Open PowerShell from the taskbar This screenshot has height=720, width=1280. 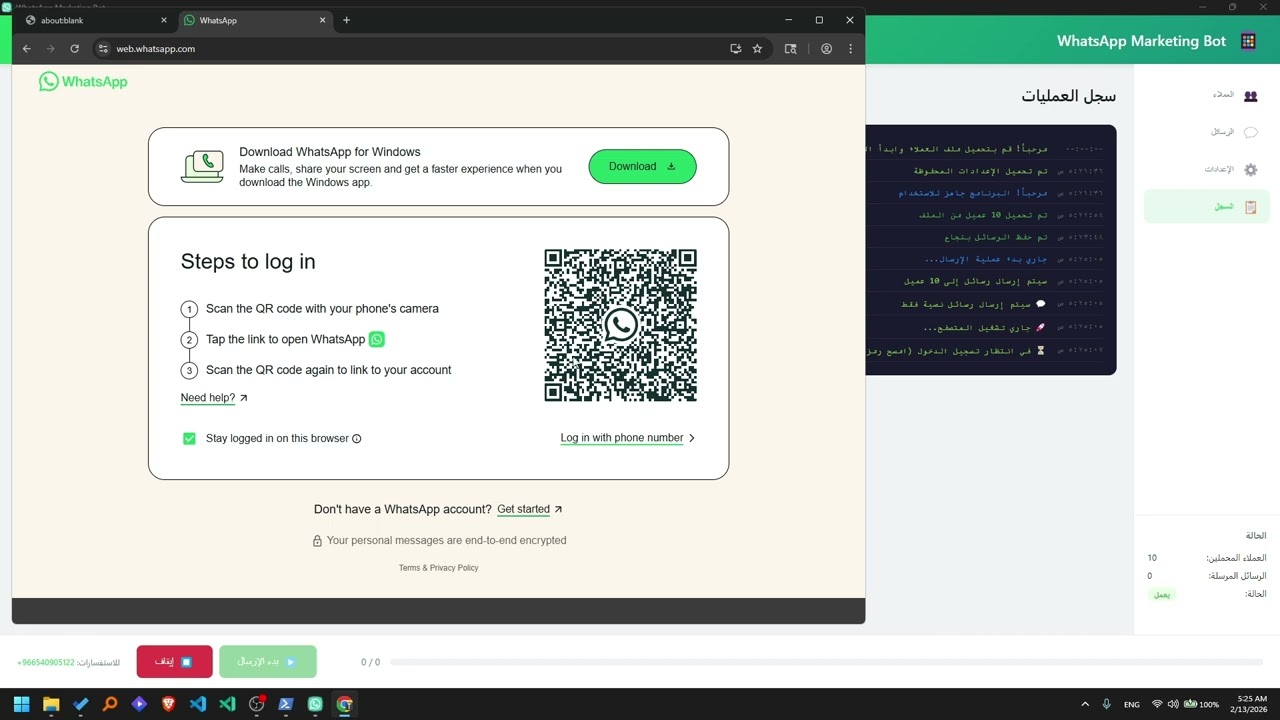point(286,704)
